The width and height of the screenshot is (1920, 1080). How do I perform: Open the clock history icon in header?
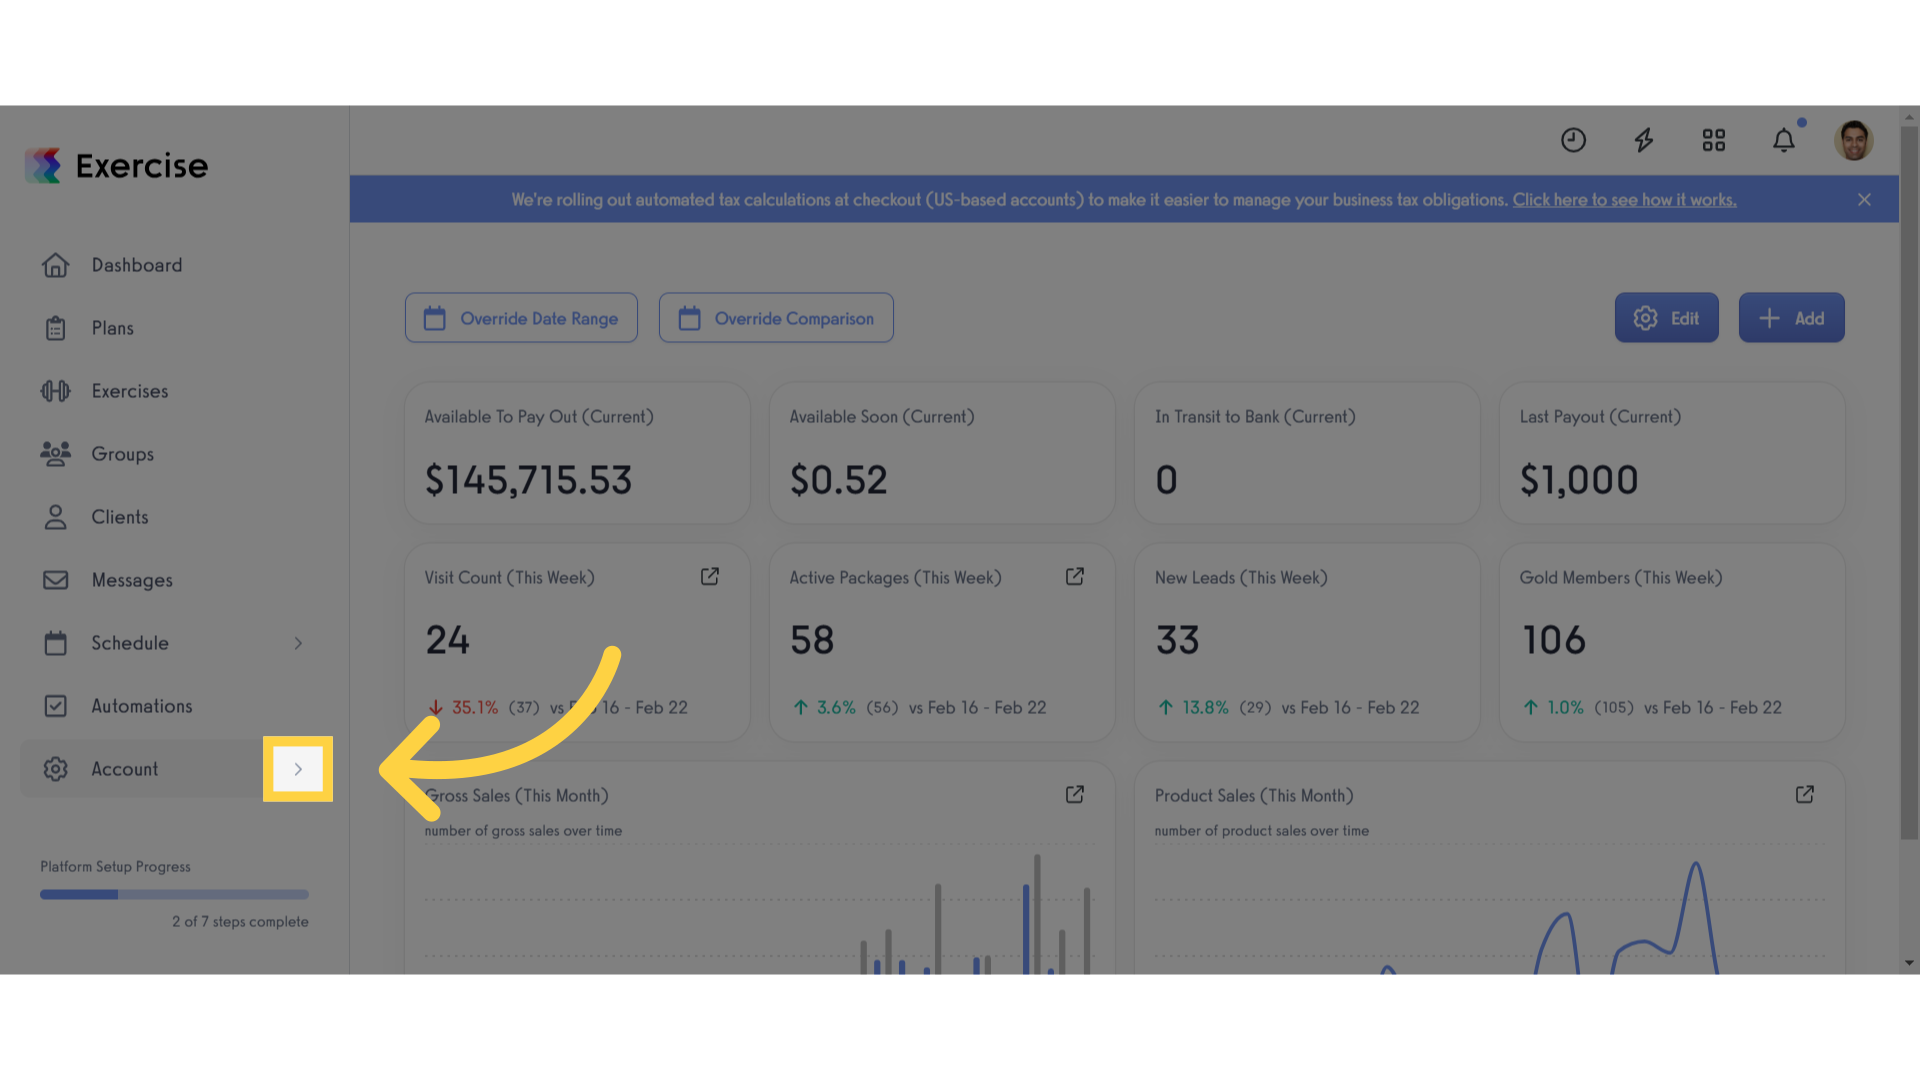tap(1573, 140)
